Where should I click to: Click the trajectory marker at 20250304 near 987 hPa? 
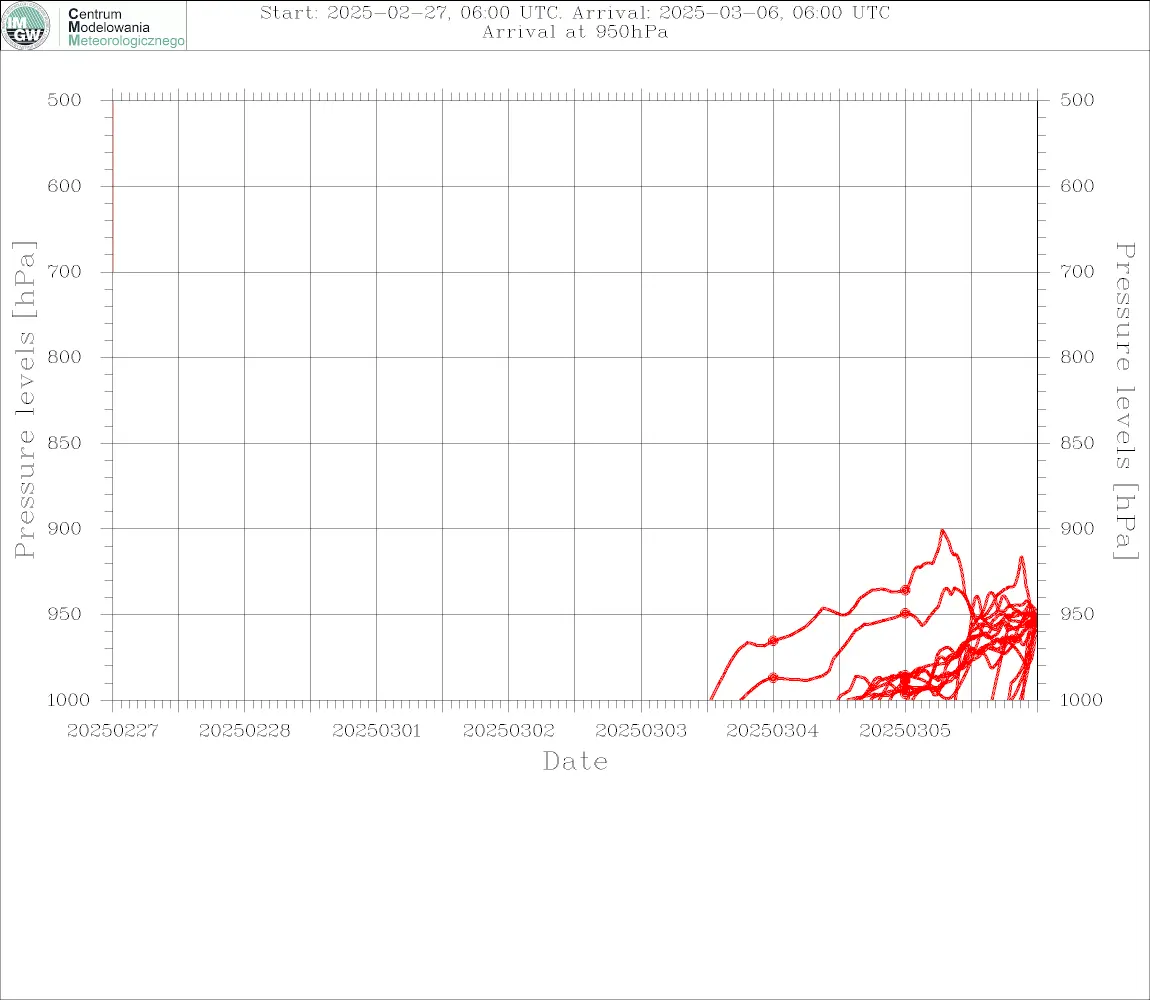click(x=773, y=678)
